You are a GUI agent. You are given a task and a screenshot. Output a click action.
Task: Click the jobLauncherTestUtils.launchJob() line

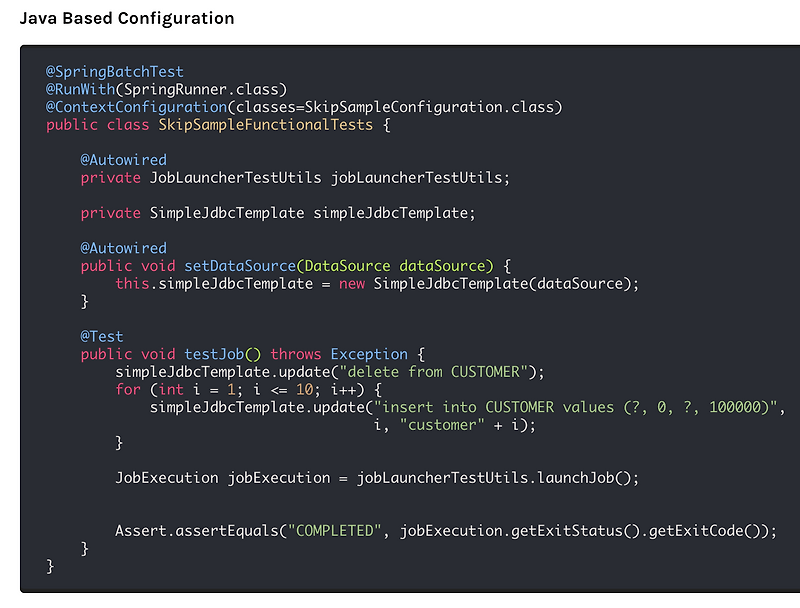tap(377, 478)
